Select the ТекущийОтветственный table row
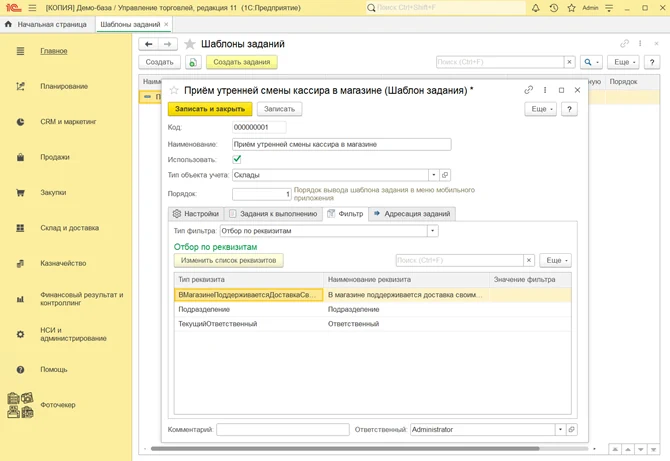670x461 pixels. point(218,324)
